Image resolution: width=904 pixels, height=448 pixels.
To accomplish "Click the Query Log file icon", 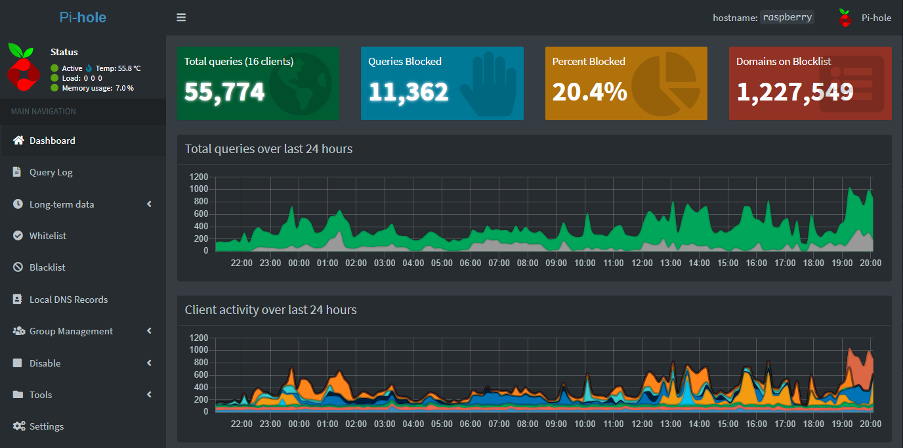I will pyautogui.click(x=17, y=172).
